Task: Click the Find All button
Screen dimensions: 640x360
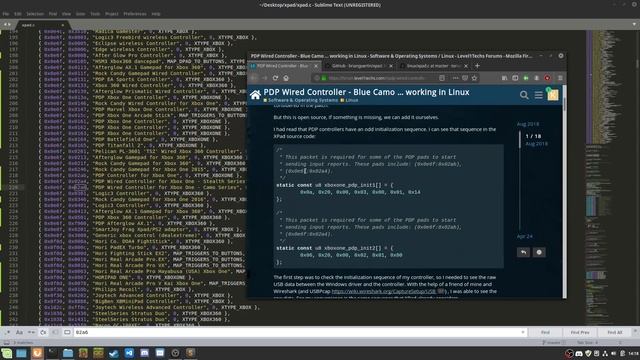Action: pos(615,332)
